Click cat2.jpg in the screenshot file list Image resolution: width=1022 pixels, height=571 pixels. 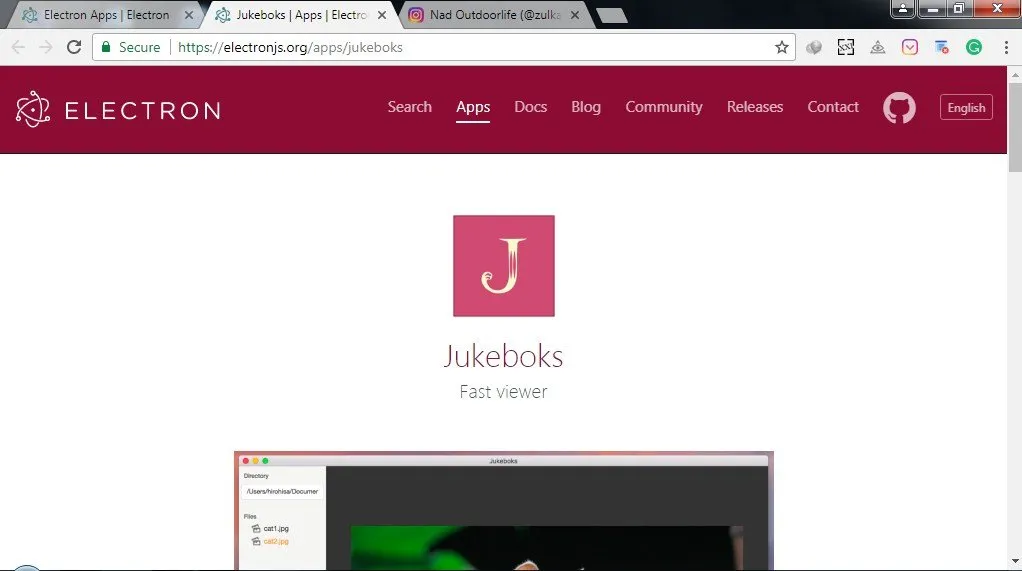276,542
